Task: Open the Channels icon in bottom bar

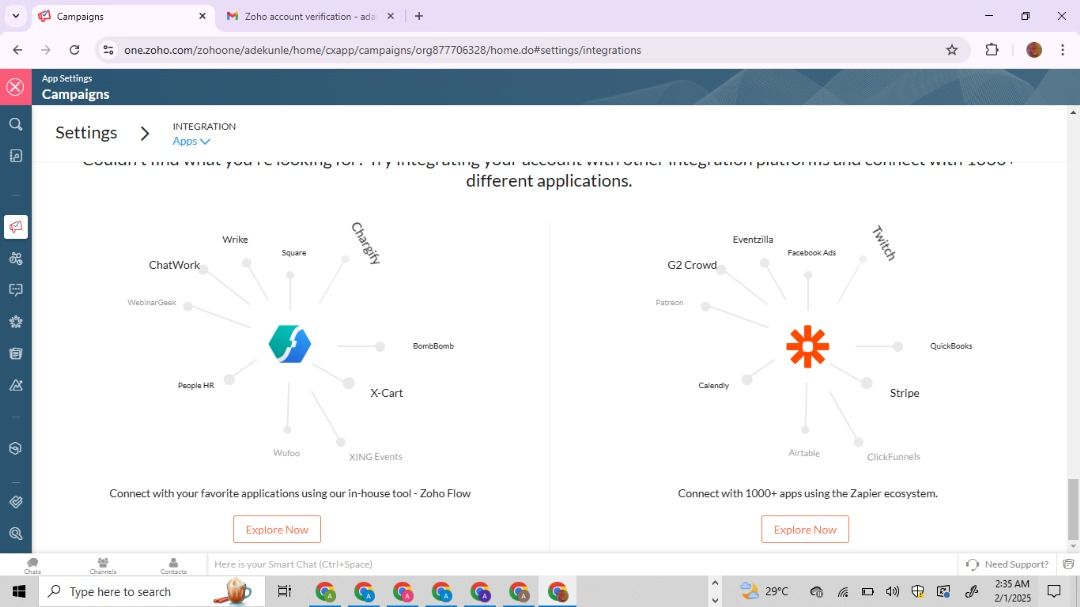Action: 103,566
